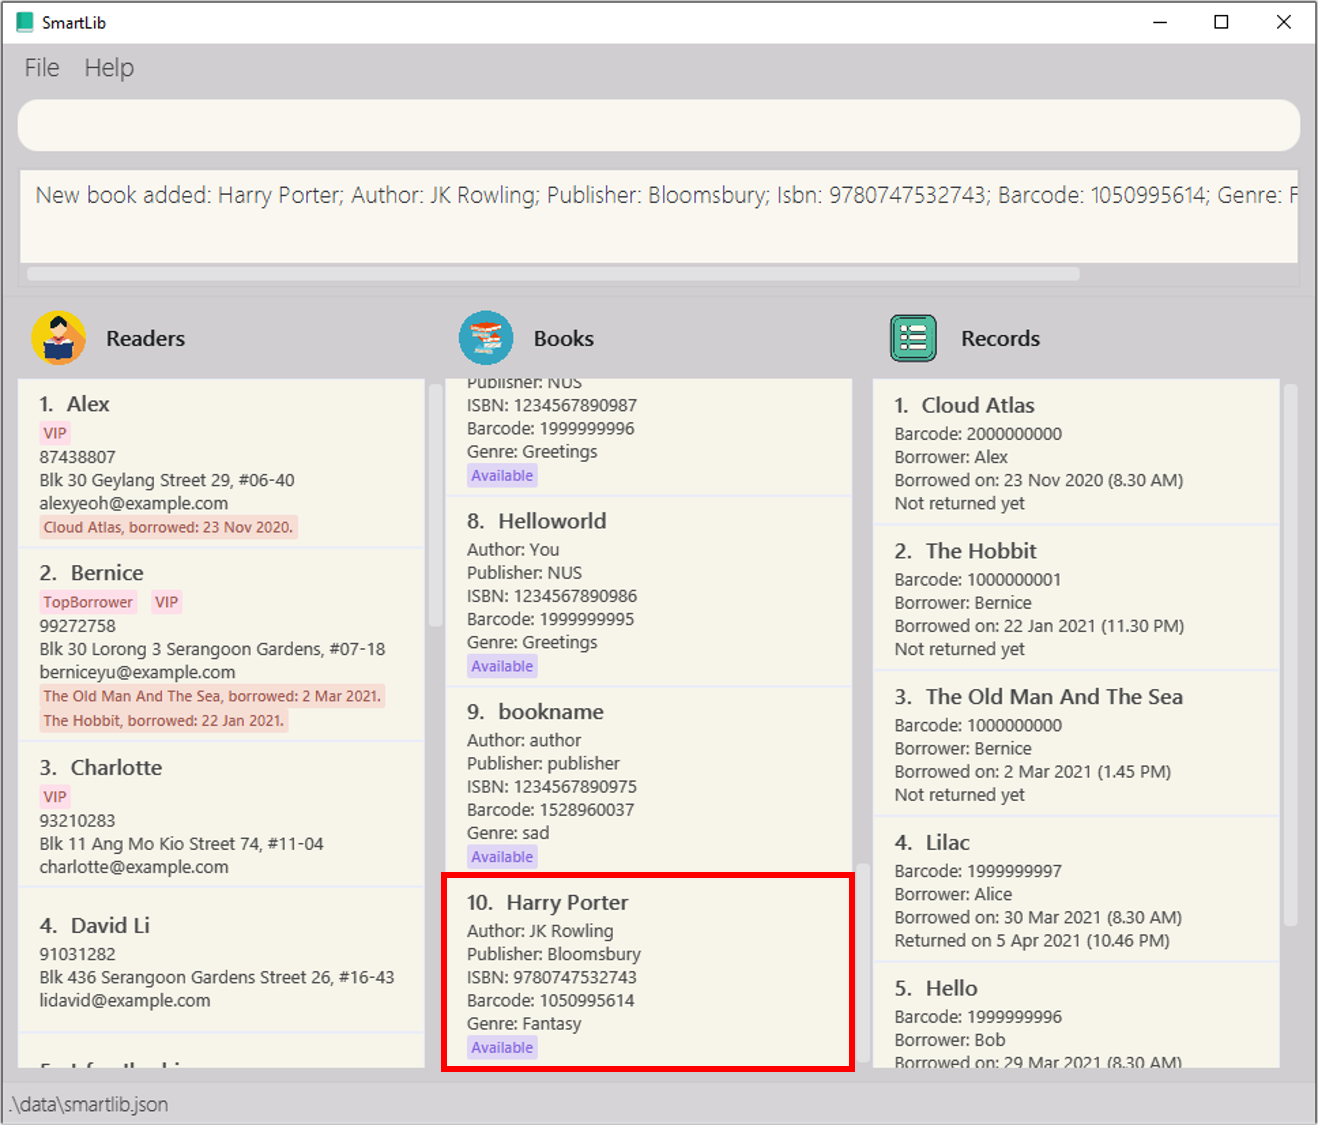The image size is (1318, 1125).
Task: Select reader 3. Charlotte
Action: tap(222, 814)
